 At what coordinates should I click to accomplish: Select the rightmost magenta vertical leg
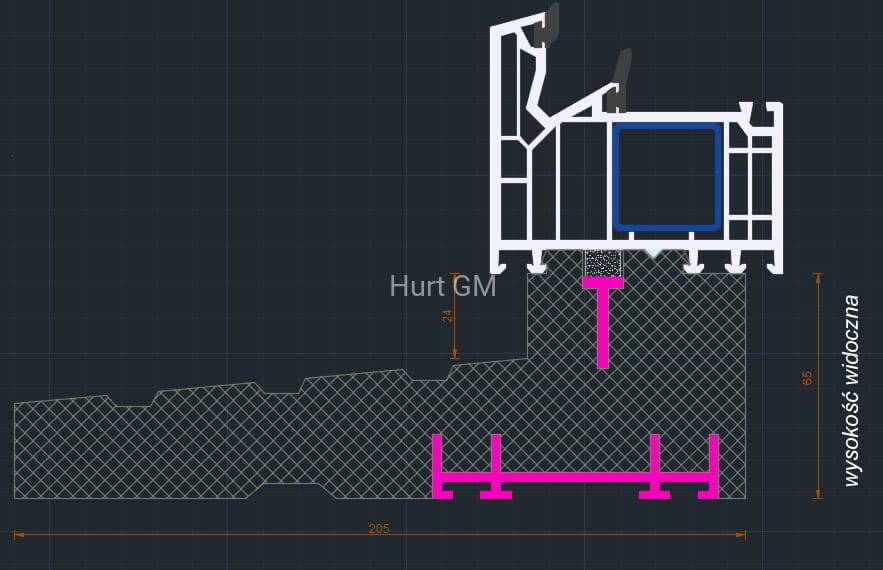tap(713, 463)
